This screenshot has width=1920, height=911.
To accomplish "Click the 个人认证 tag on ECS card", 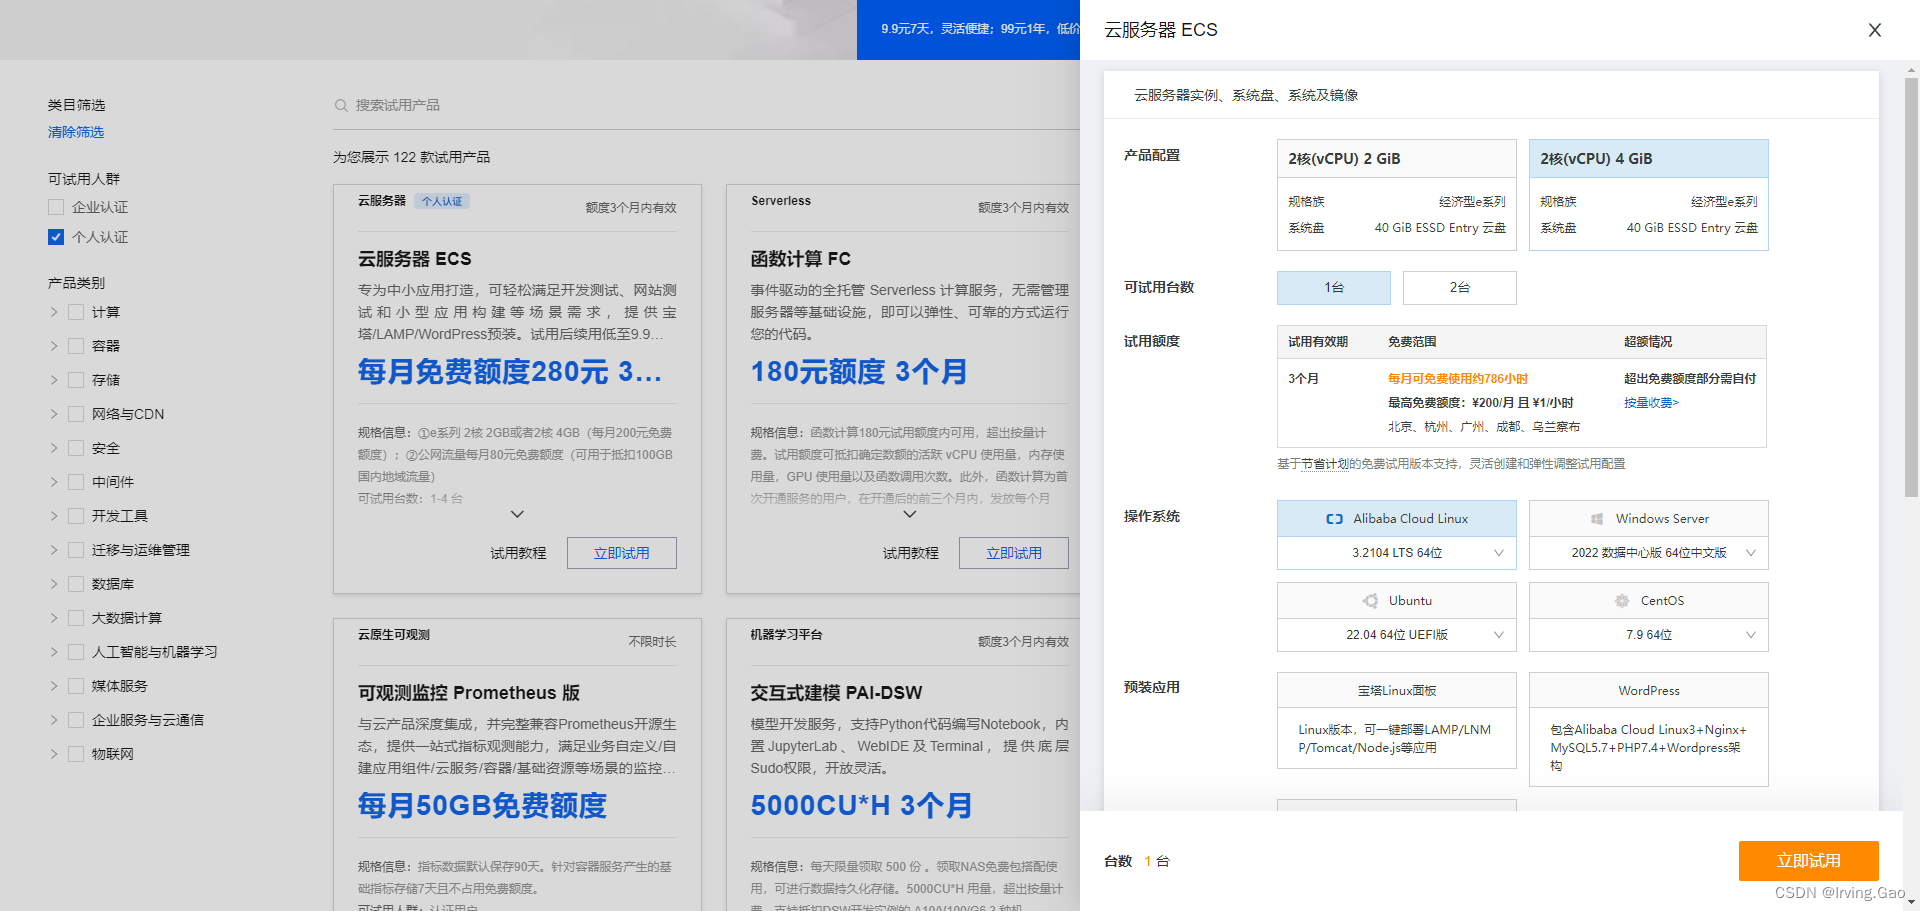I will point(442,201).
